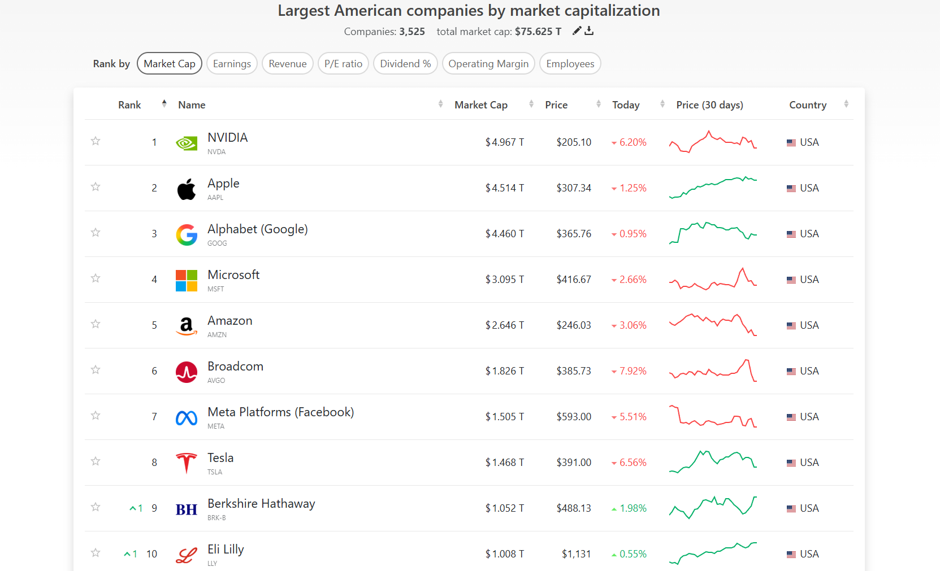940x571 pixels.
Task: Click the Broadcom logo icon
Action: [x=186, y=372]
